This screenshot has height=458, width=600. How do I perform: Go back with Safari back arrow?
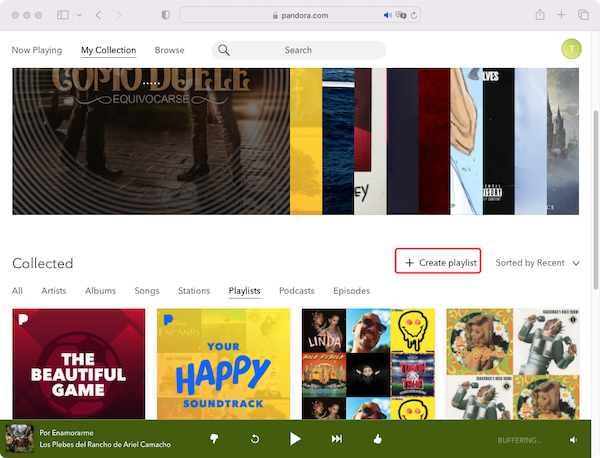[98, 15]
